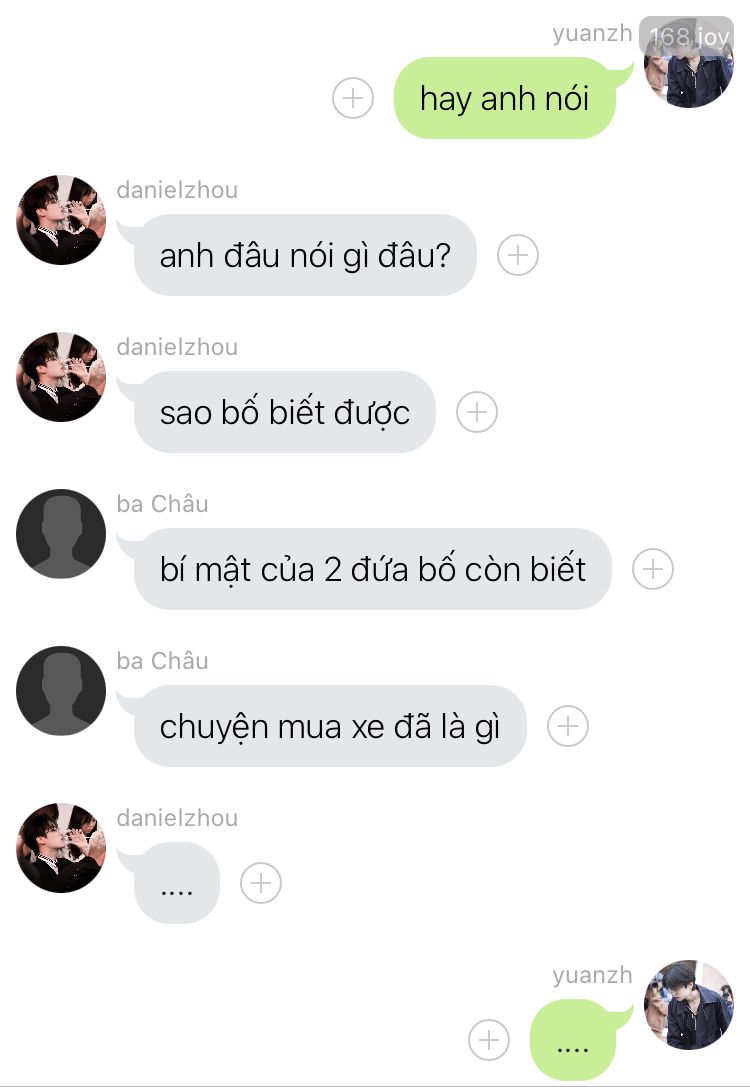Open yuanzh's avatar at top right
This screenshot has height=1087, width=750.
pyautogui.click(x=689, y=64)
